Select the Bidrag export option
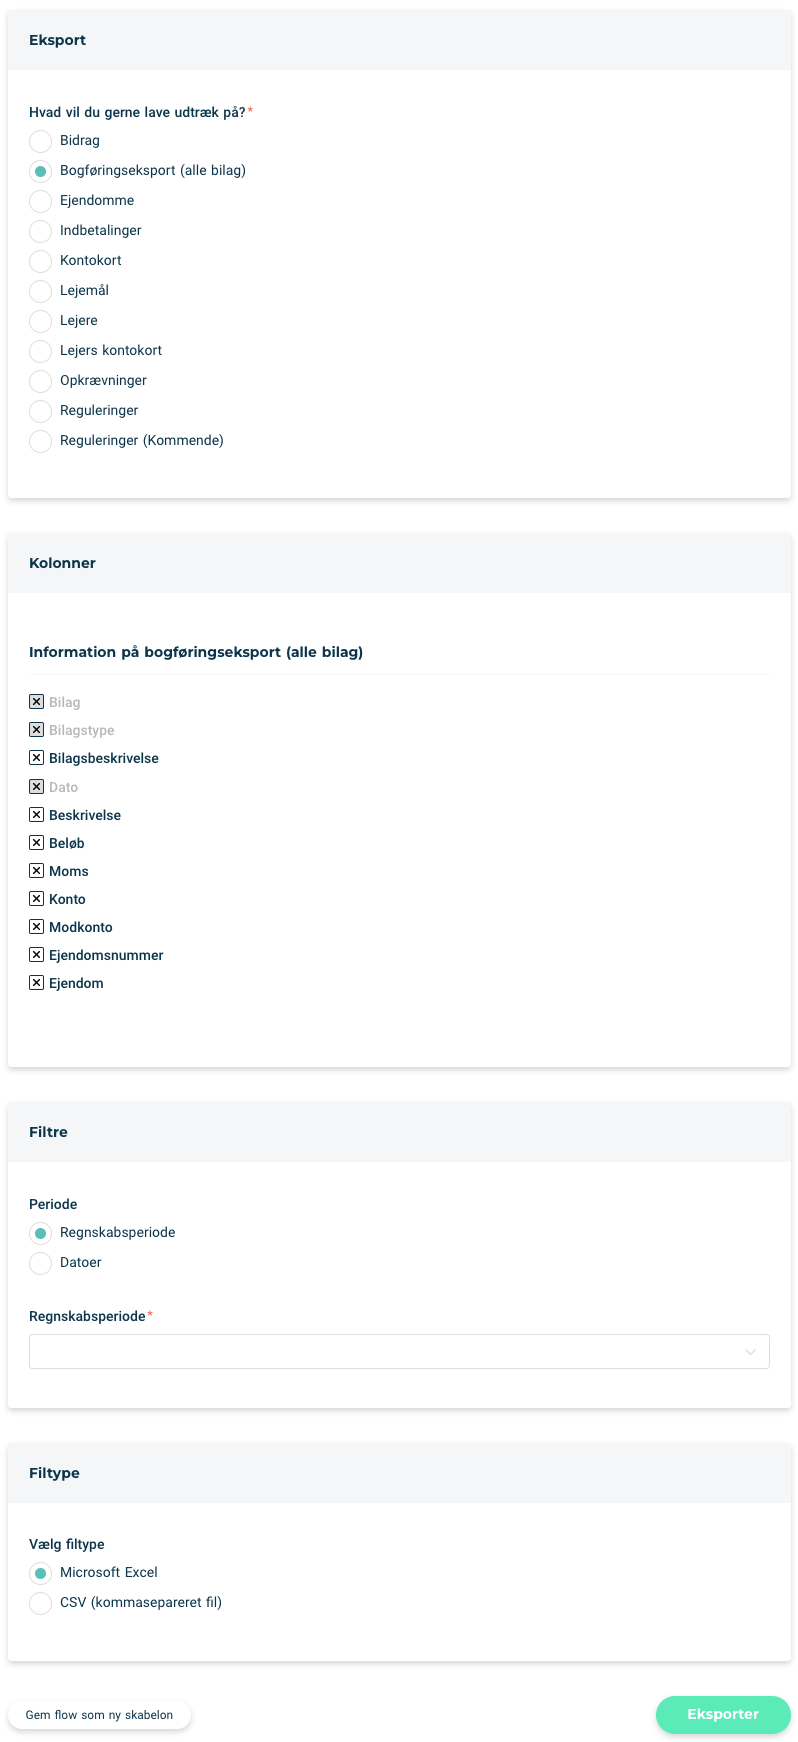 (x=40, y=141)
